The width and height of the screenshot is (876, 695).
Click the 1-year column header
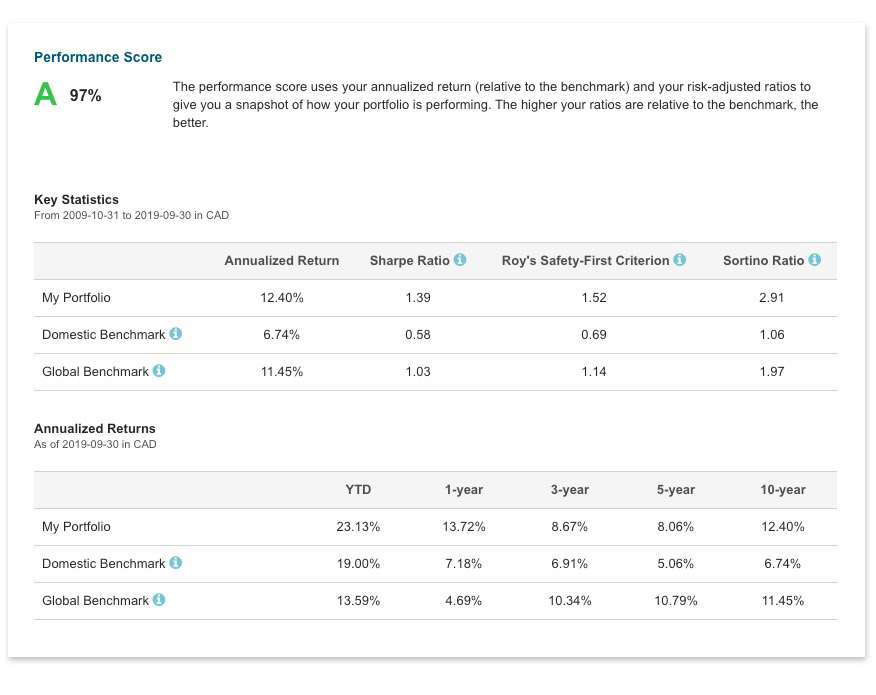(464, 490)
